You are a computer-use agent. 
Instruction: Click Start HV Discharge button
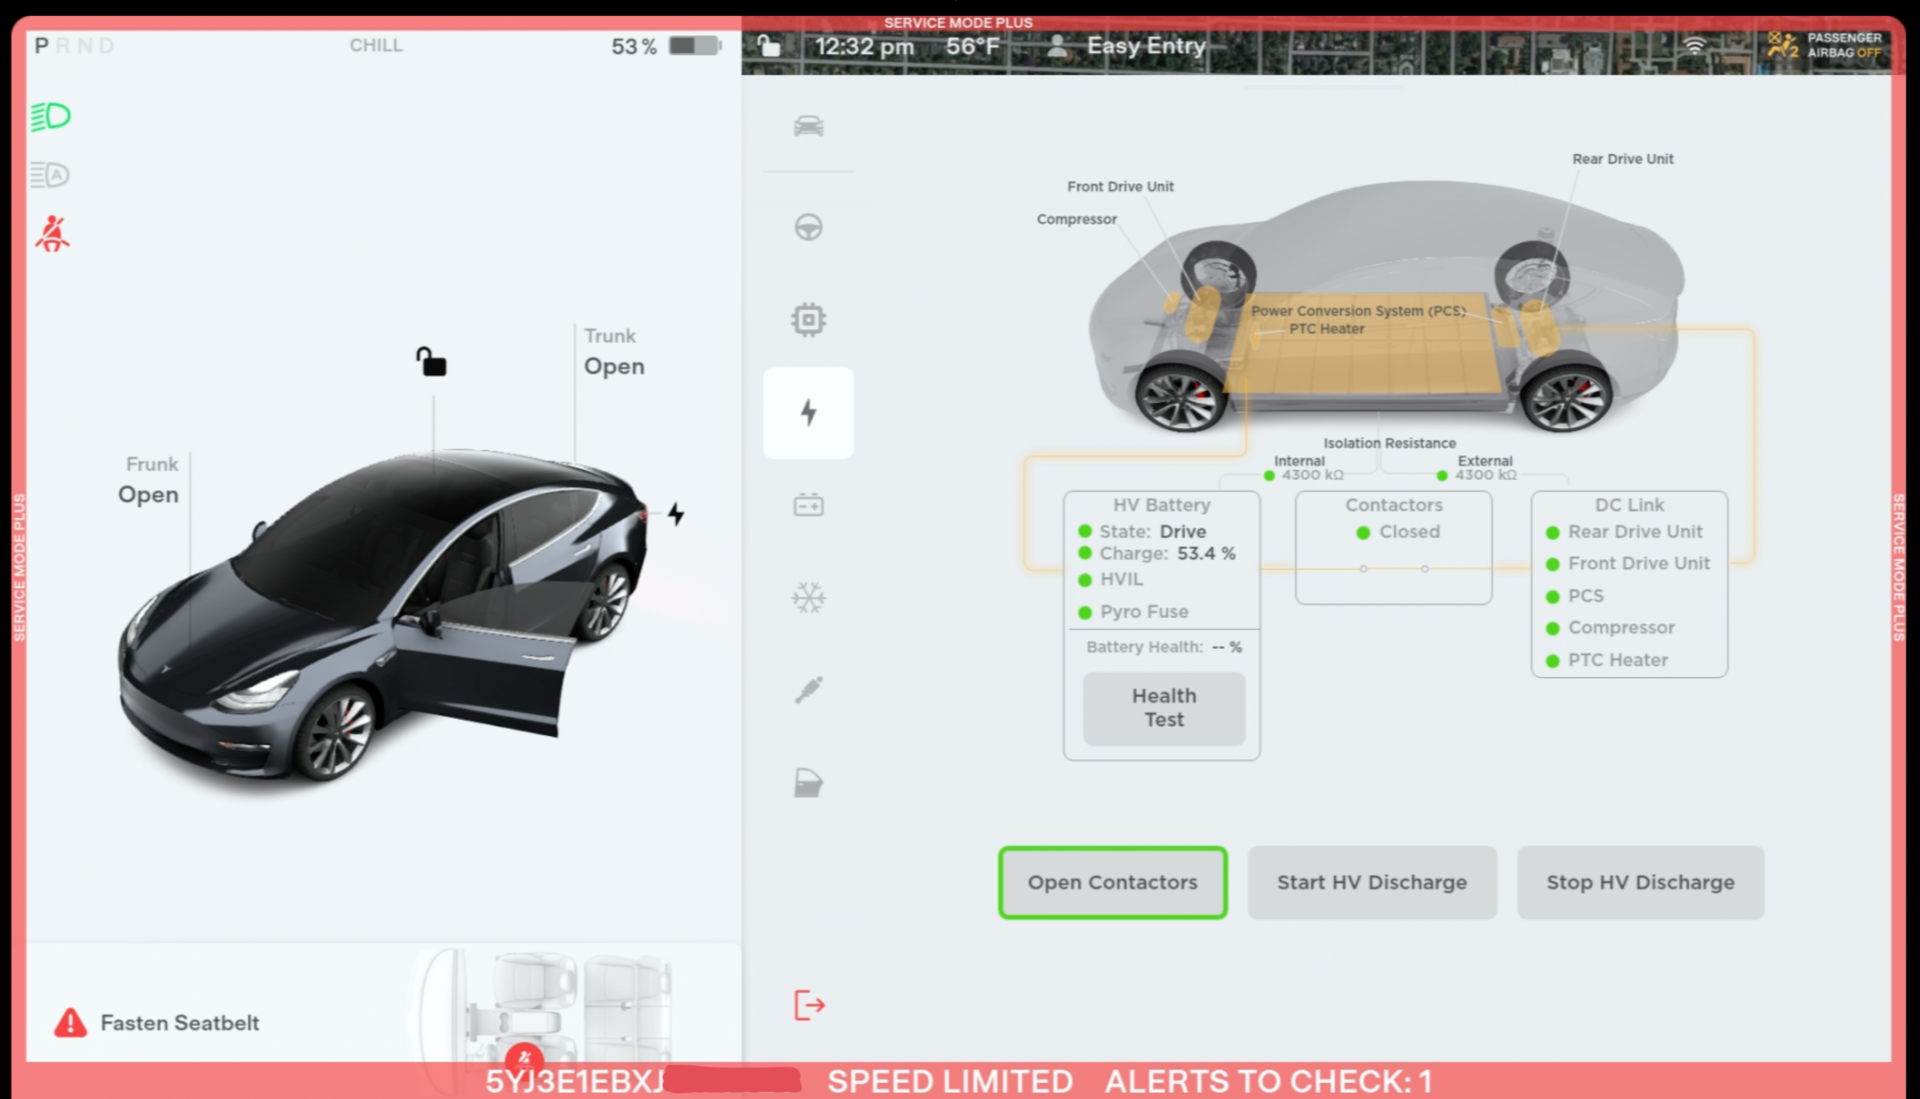(x=1371, y=882)
